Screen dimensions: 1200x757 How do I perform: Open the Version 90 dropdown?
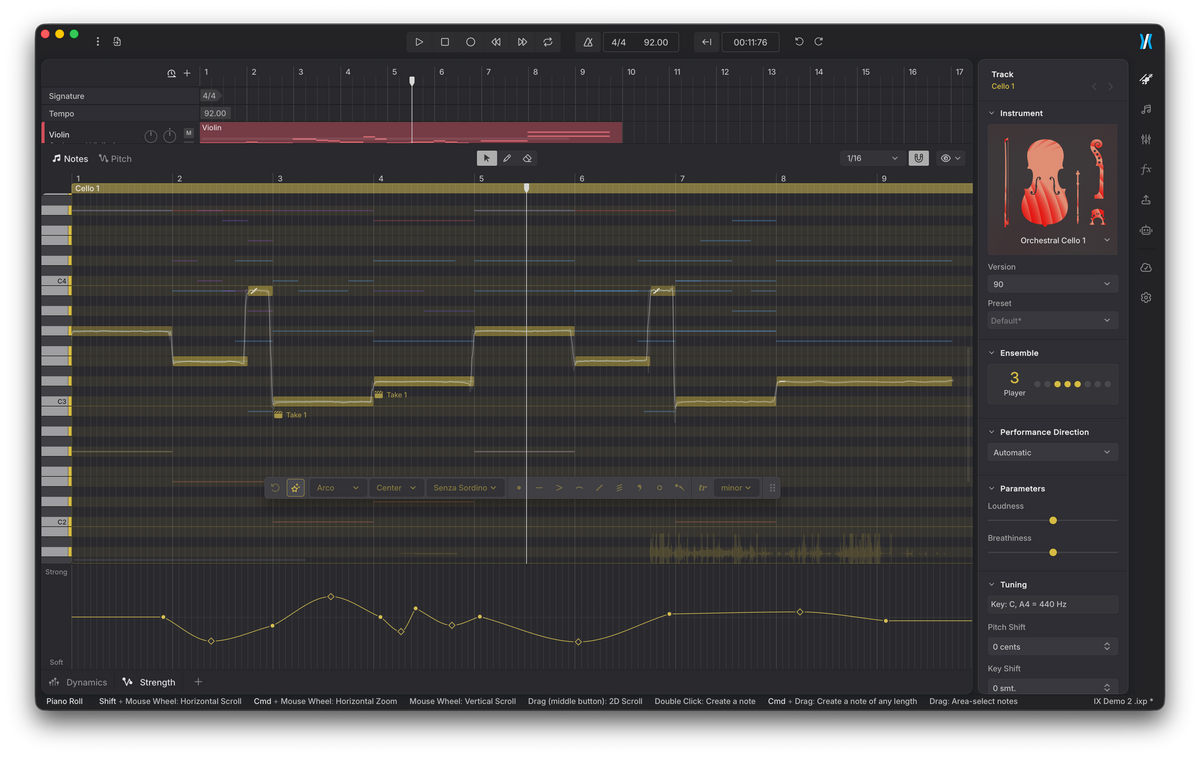(x=1052, y=285)
